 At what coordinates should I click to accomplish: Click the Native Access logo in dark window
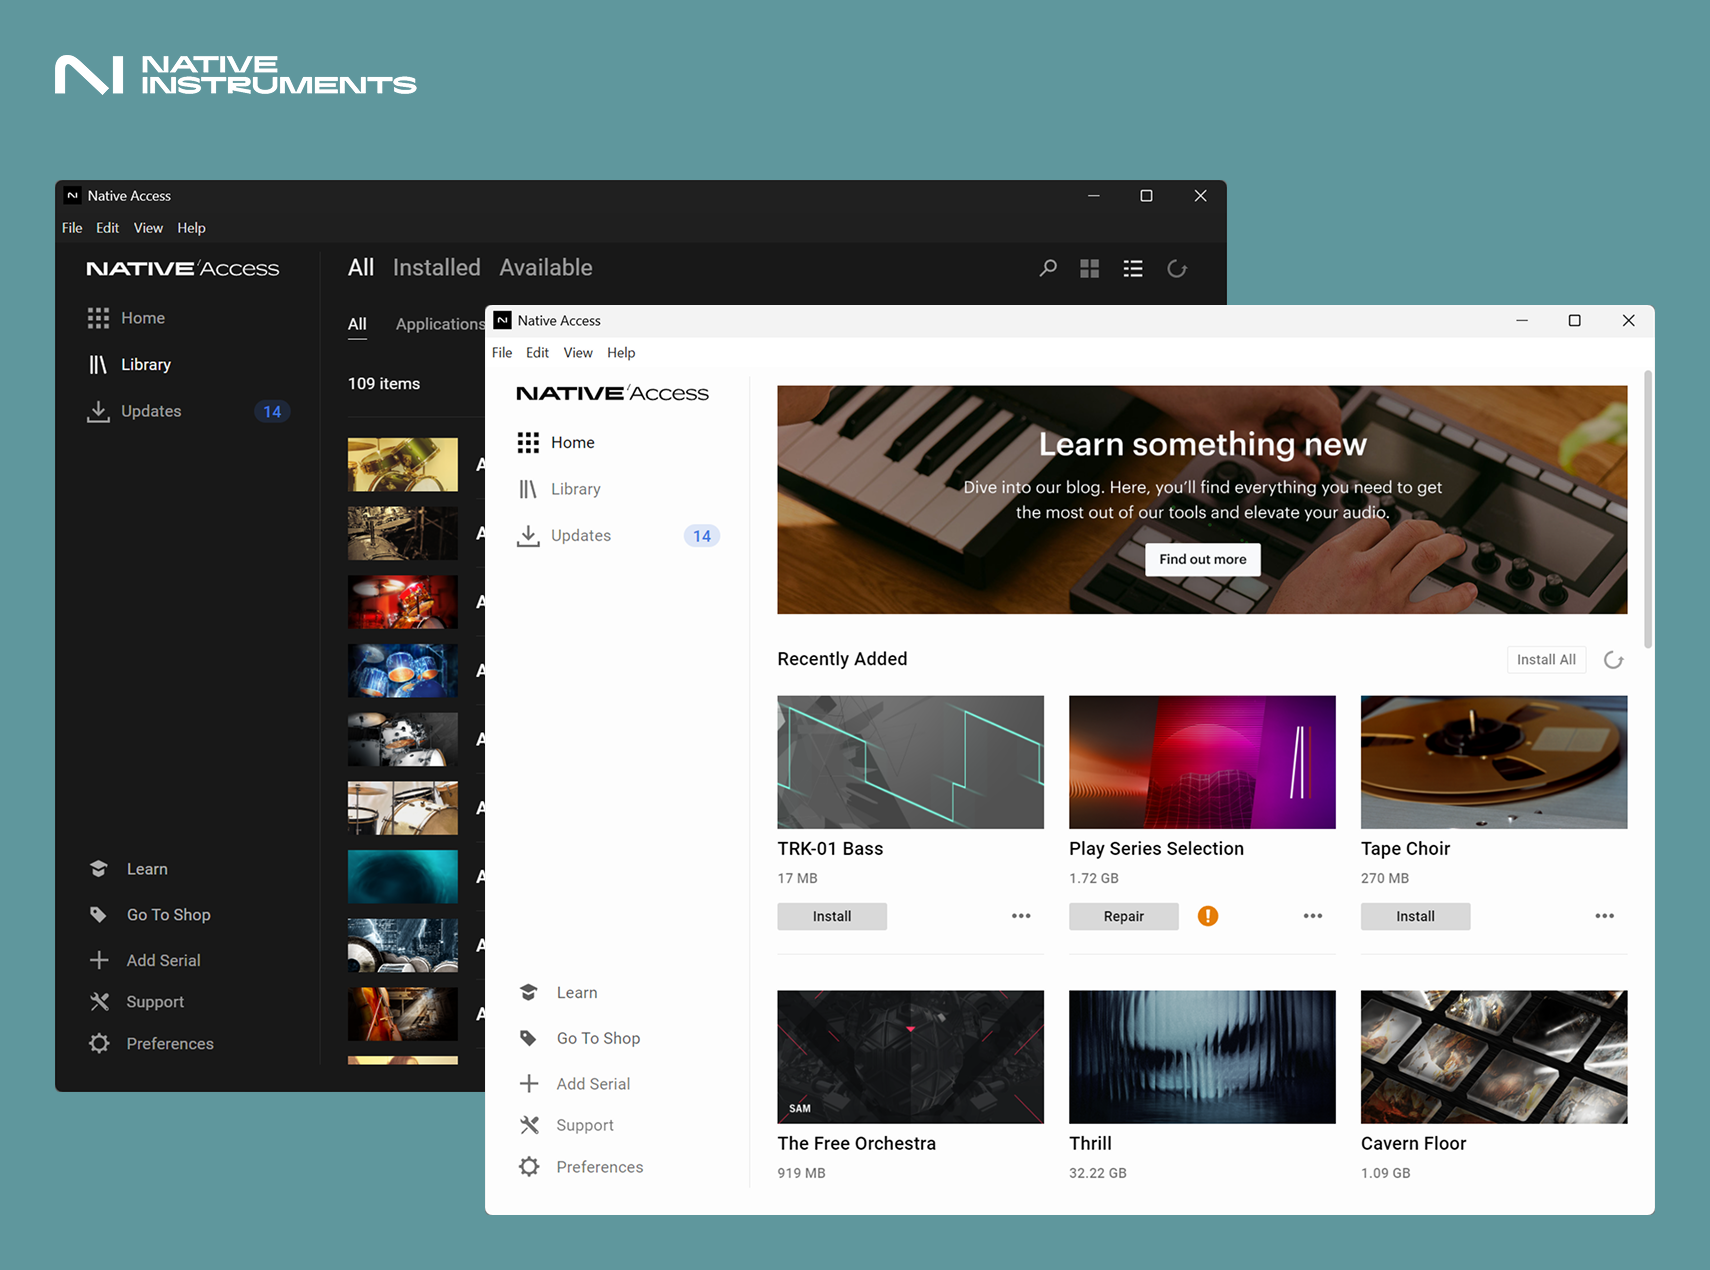[x=183, y=268]
